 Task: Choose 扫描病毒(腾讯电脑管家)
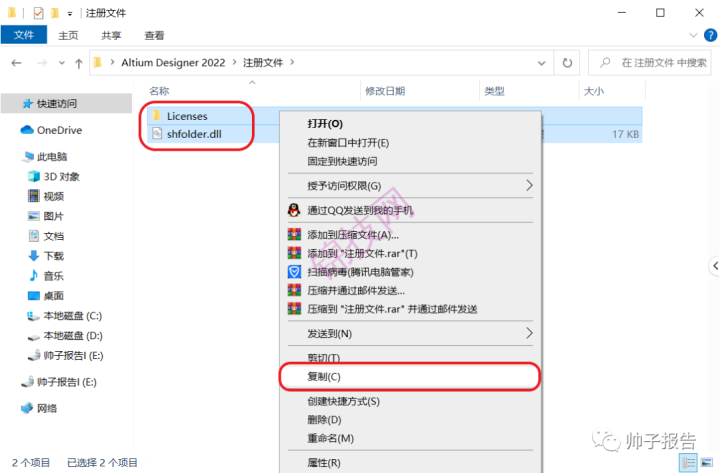(x=411, y=272)
